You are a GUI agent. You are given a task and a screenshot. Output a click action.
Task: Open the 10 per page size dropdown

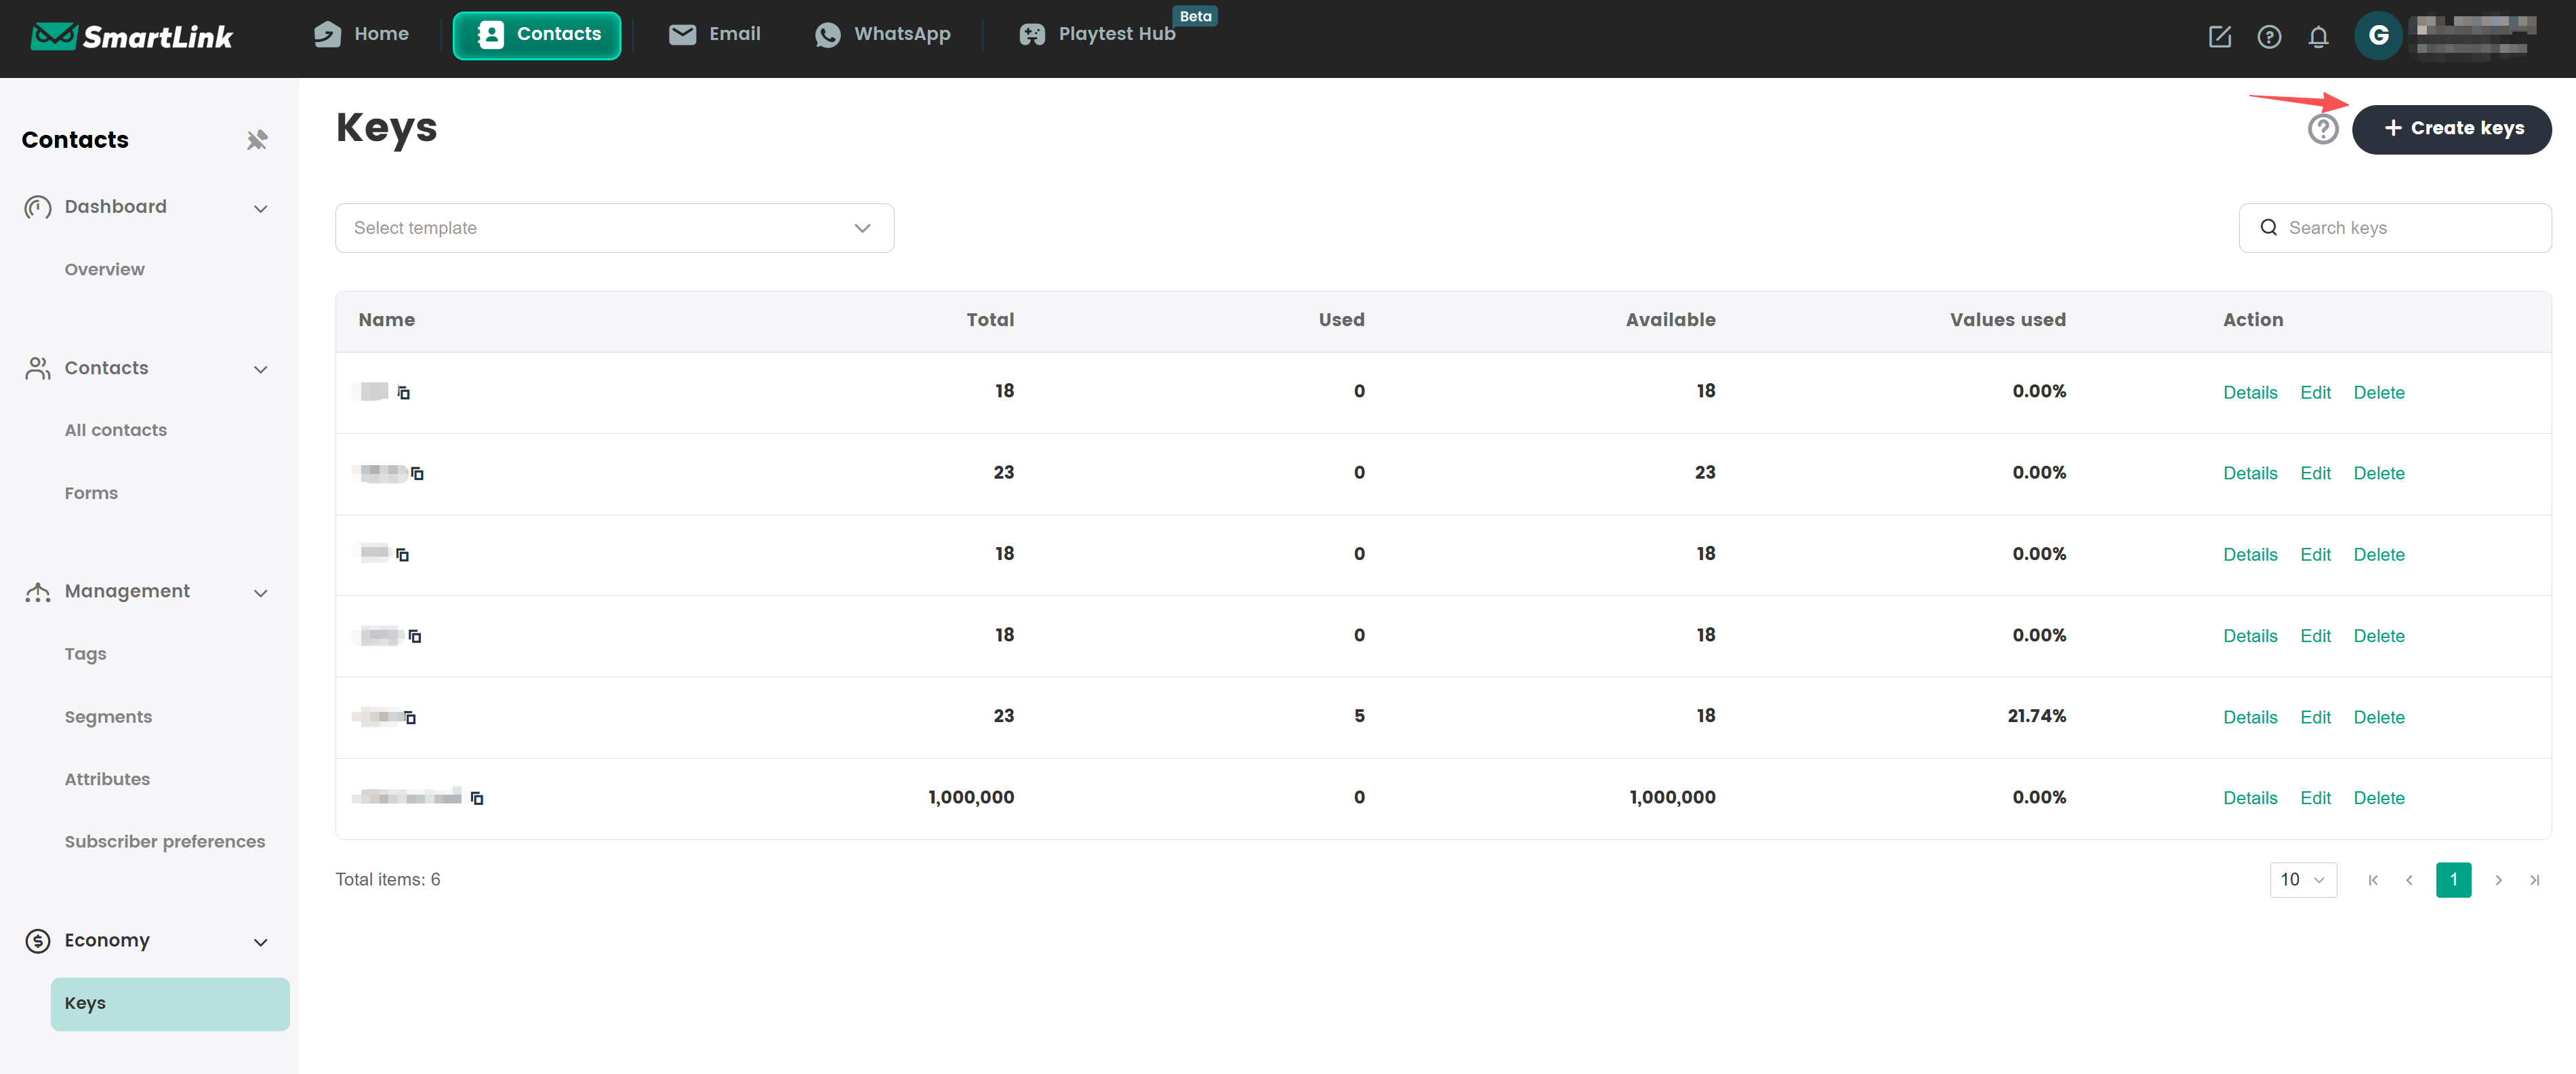pos(2302,880)
